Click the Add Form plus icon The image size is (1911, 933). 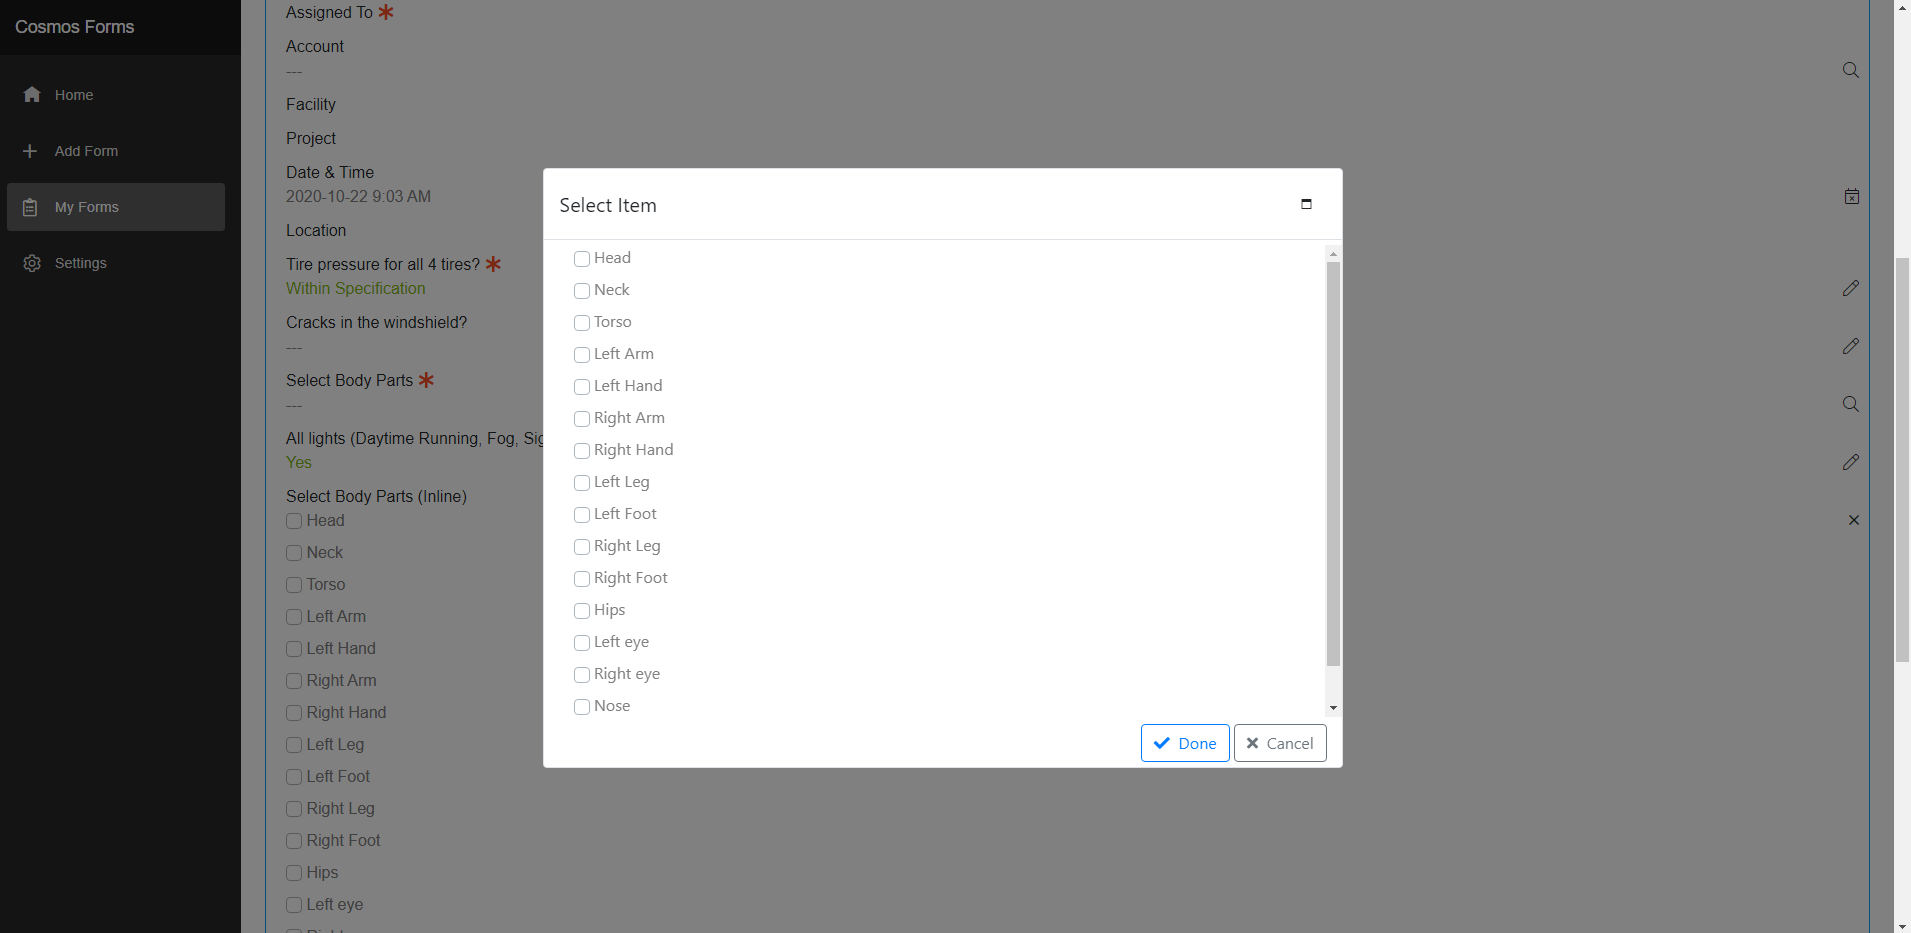coord(30,151)
